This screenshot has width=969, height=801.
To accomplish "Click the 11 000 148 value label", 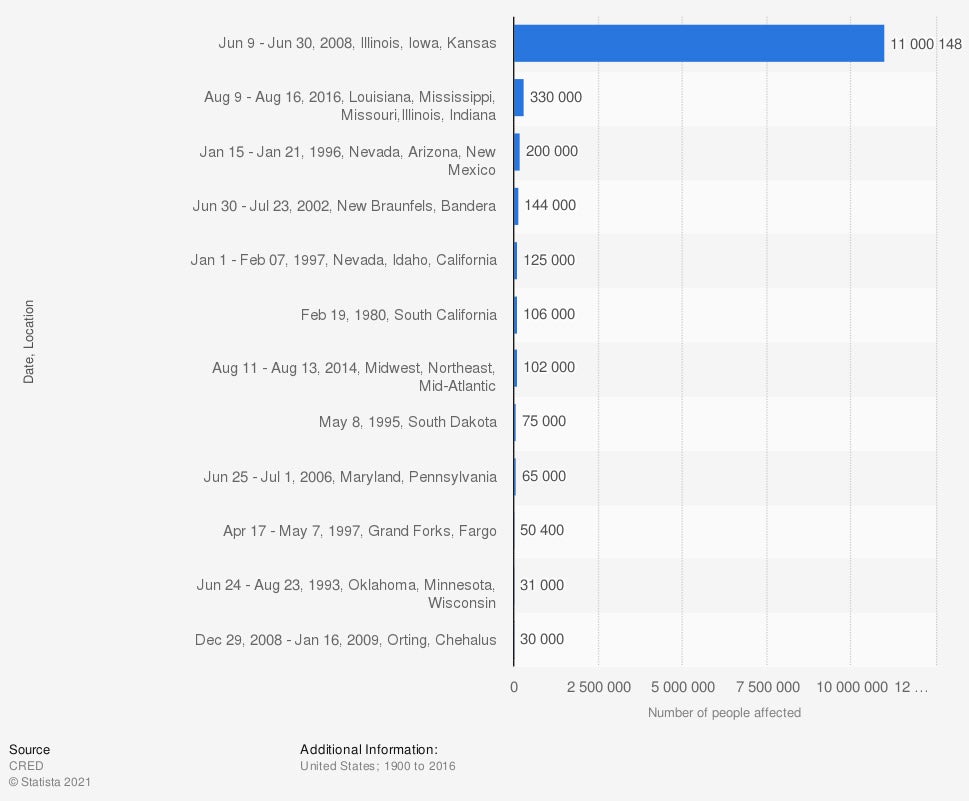I will (926, 43).
